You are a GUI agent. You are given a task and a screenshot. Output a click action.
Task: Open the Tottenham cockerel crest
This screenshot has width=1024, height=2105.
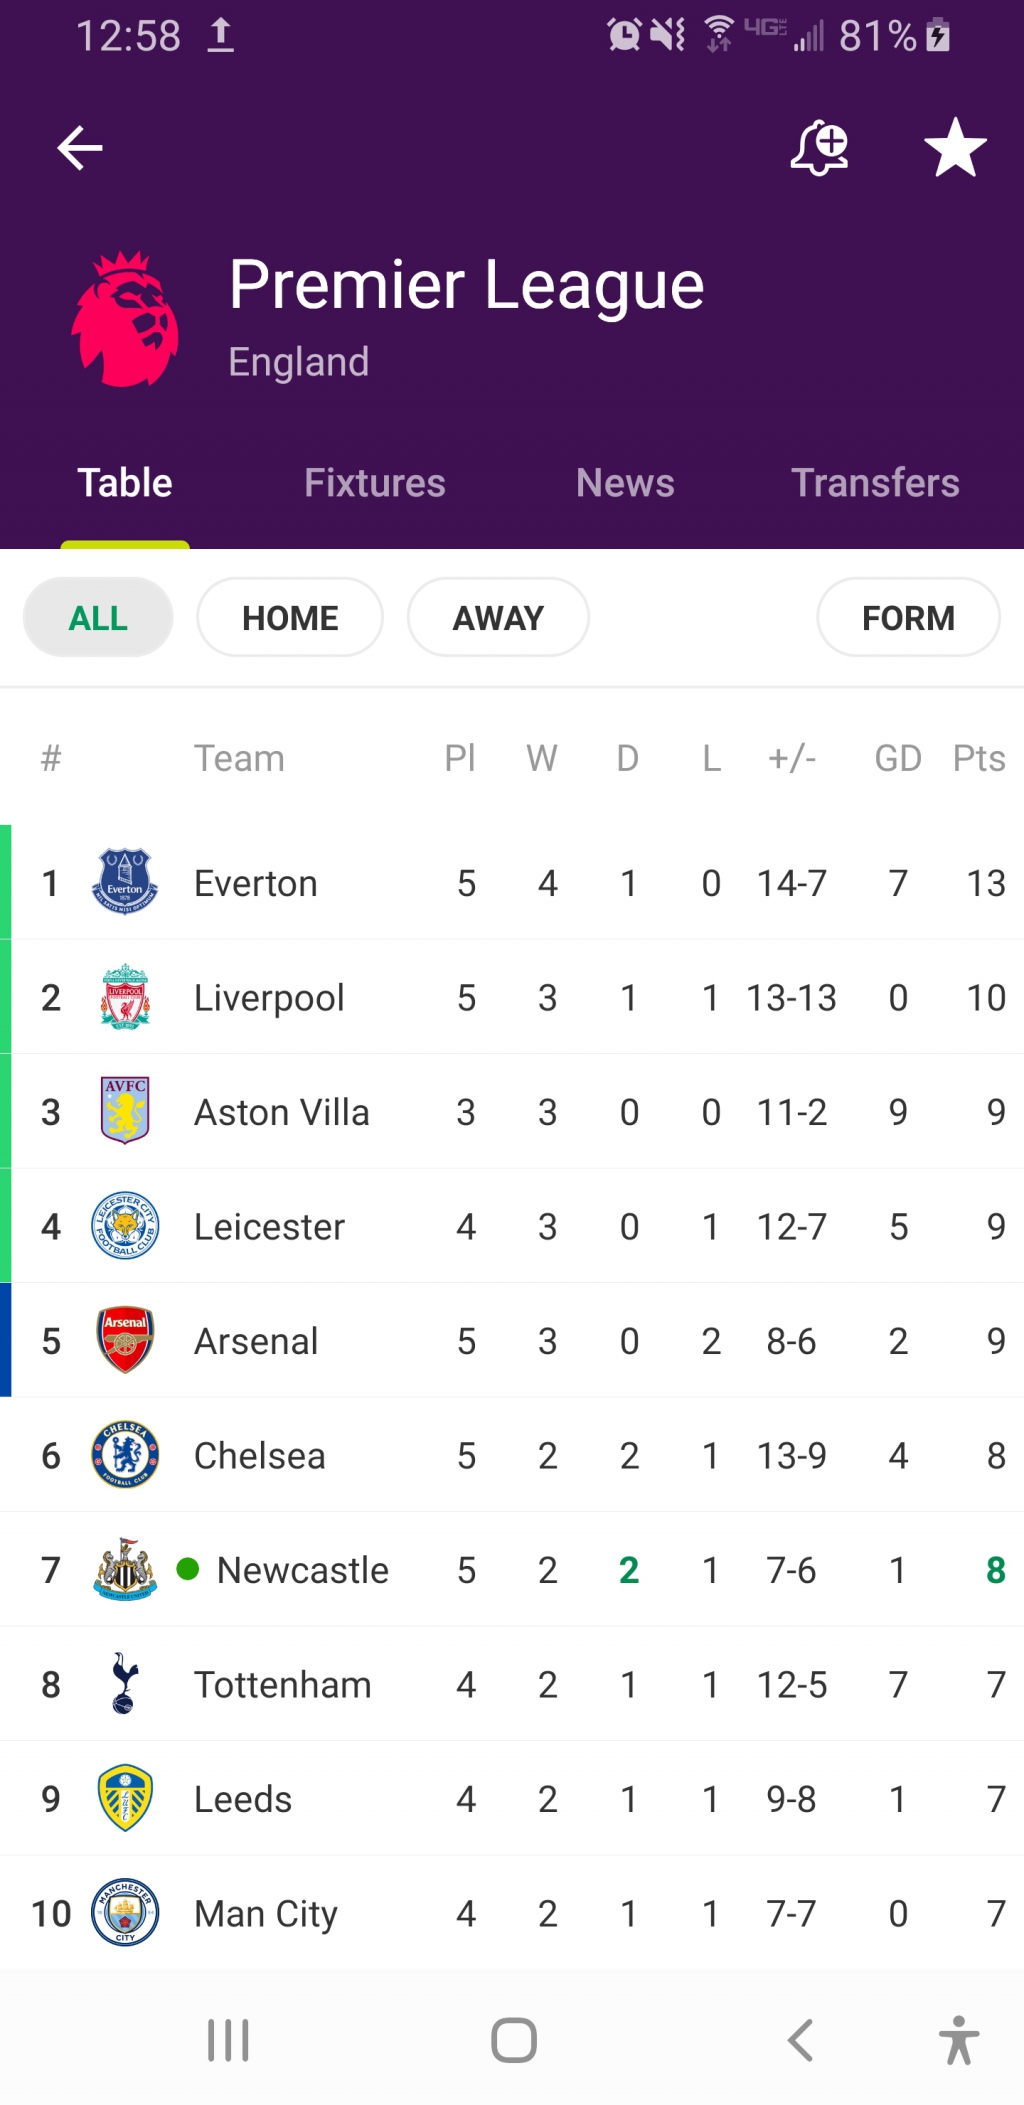125,1684
